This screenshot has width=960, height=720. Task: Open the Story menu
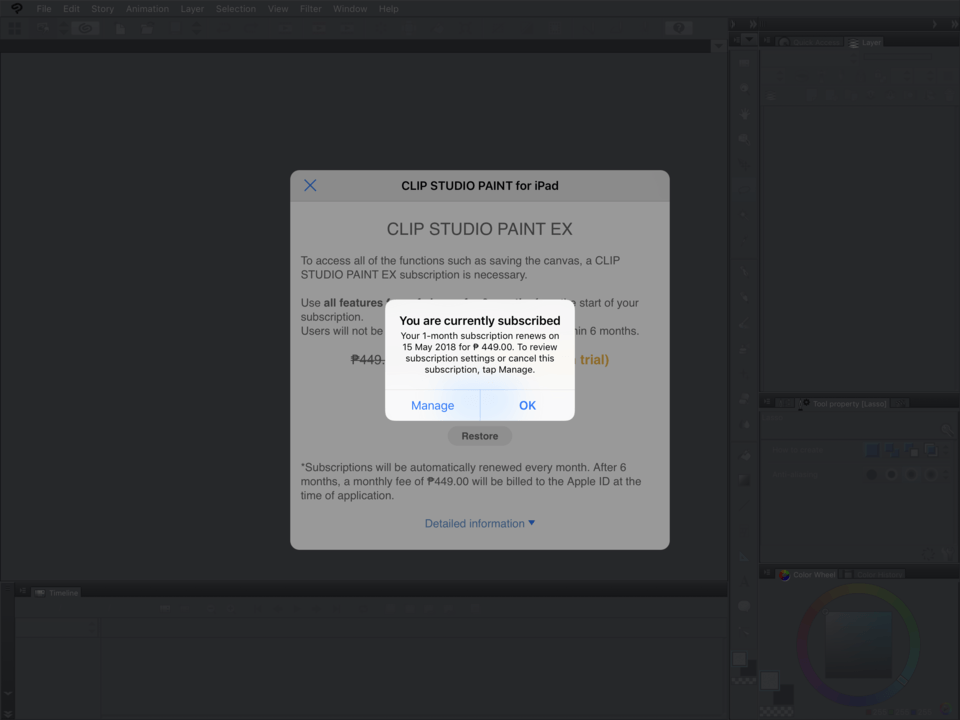[x=102, y=9]
